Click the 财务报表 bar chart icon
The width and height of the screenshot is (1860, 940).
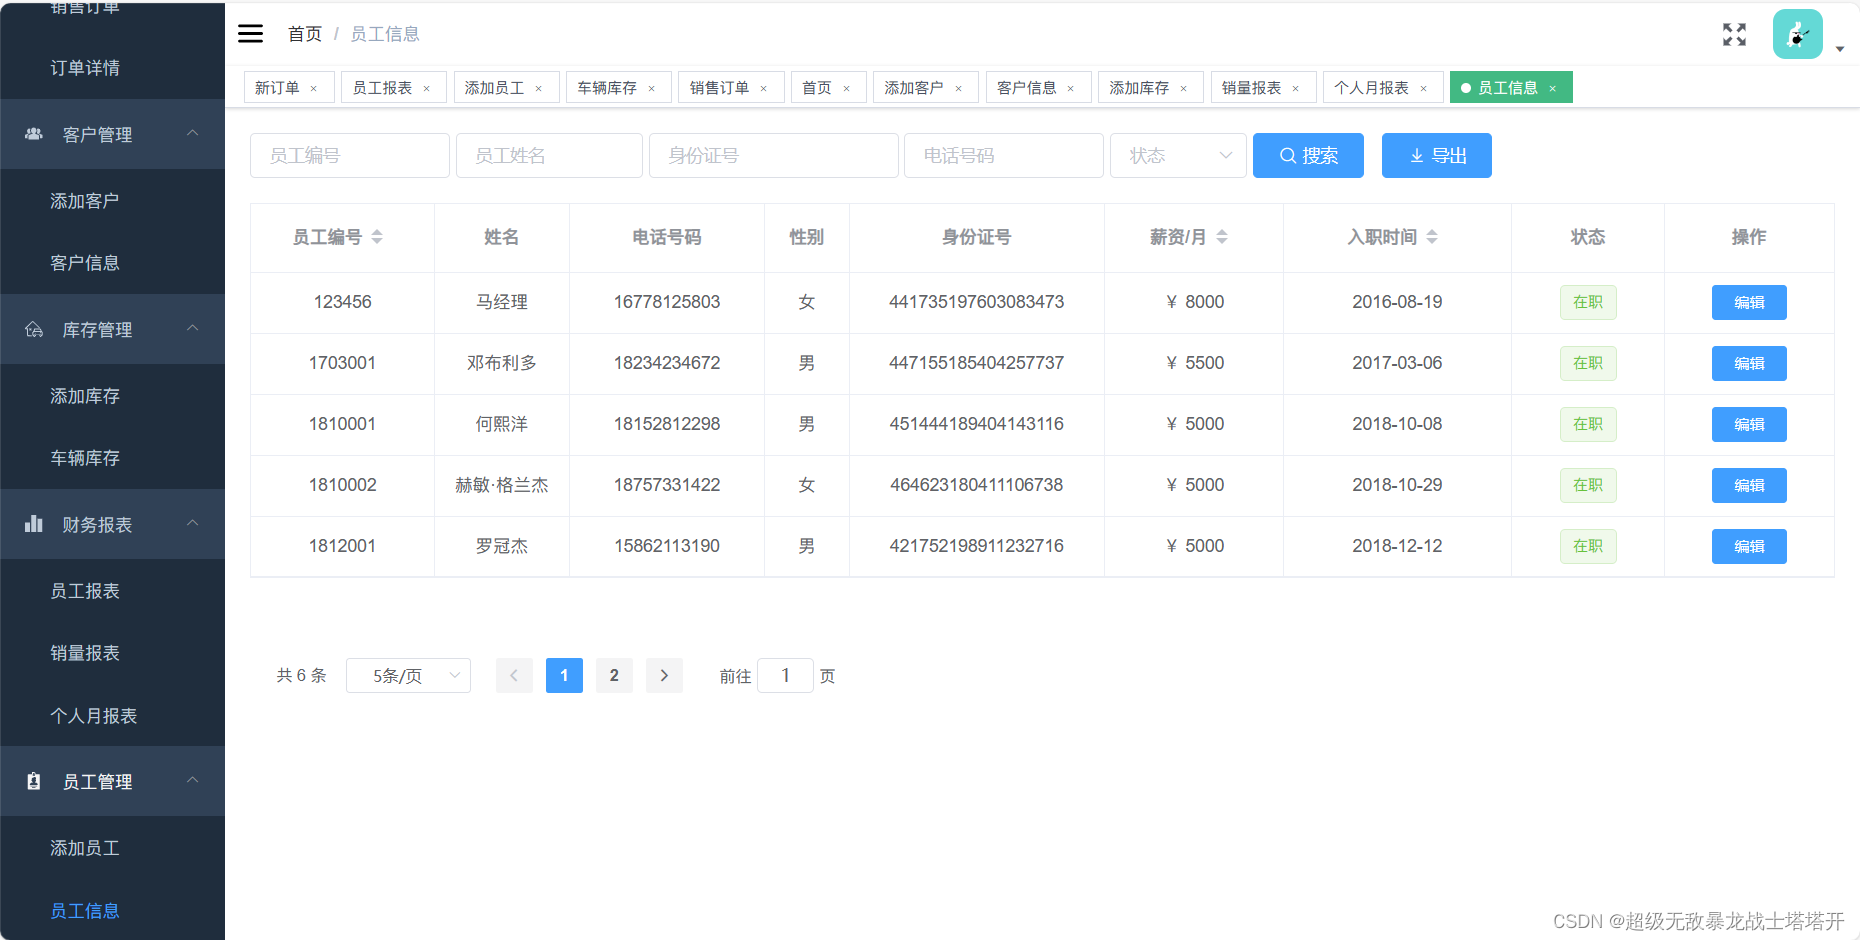click(x=34, y=524)
